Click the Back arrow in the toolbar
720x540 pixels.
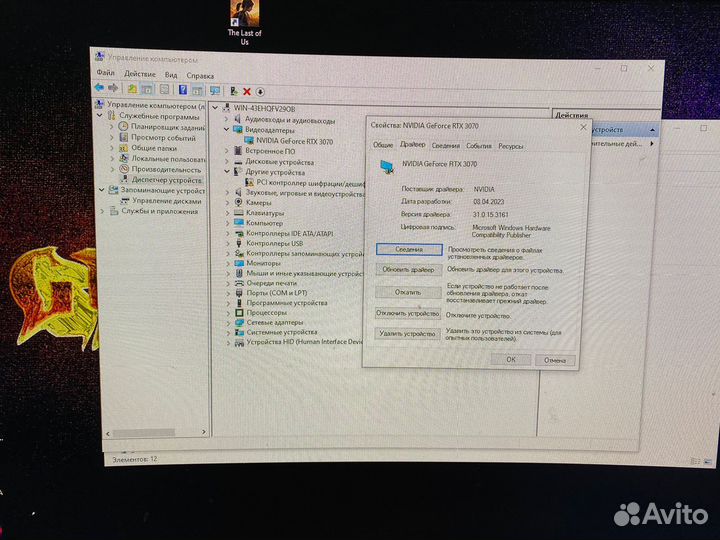tap(99, 87)
